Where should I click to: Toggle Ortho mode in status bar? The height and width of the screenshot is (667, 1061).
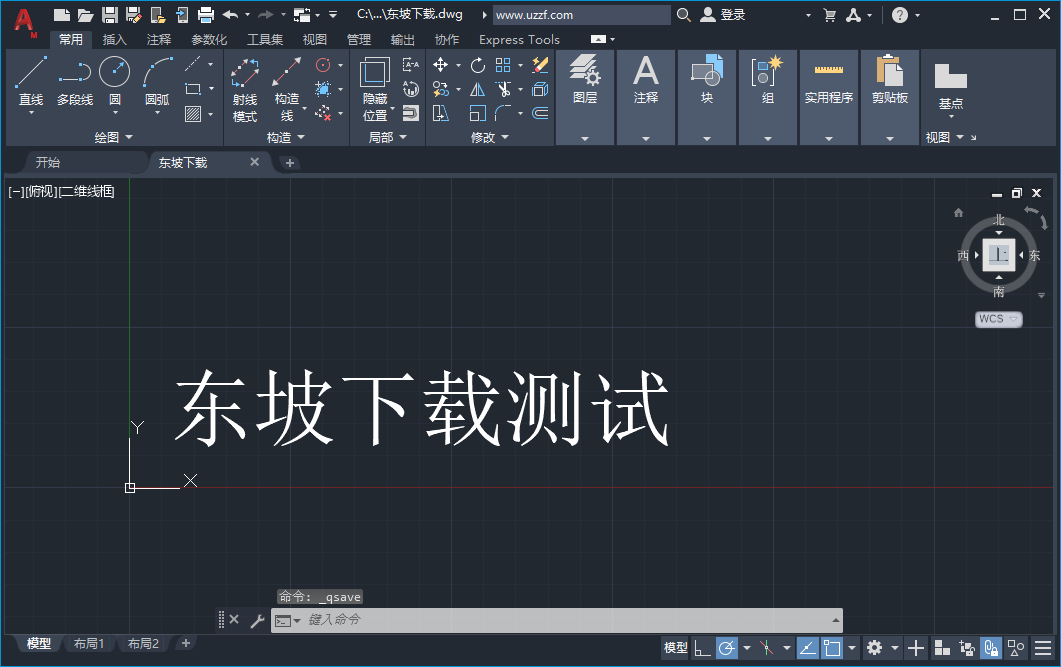tap(703, 648)
